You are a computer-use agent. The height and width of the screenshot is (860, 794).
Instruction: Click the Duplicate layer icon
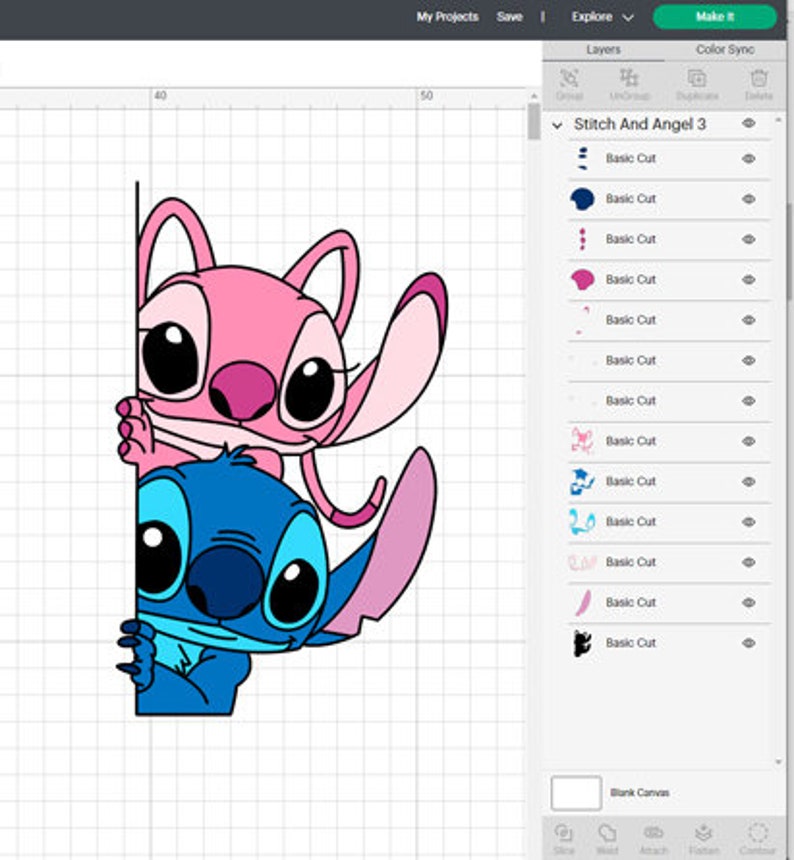click(x=697, y=84)
